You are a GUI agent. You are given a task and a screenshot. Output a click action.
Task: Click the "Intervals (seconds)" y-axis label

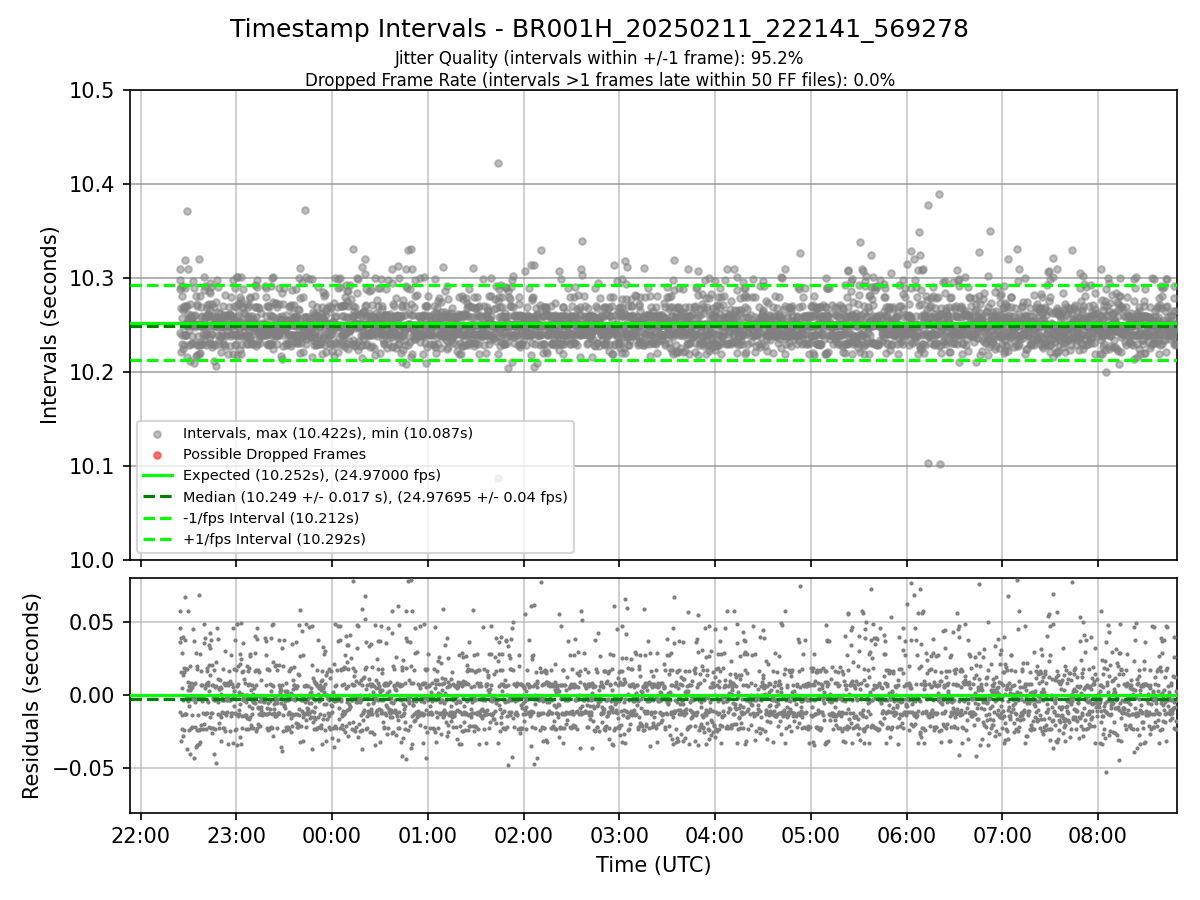pos(50,325)
